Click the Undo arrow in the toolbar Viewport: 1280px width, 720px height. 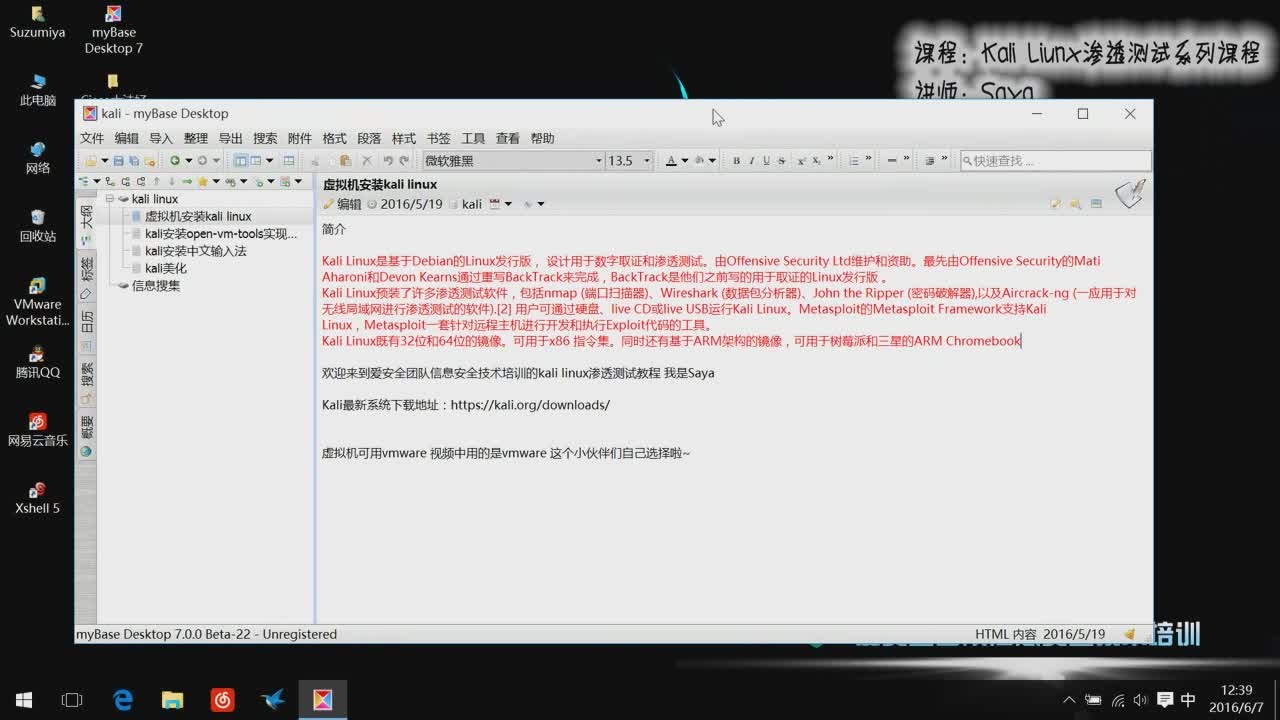(388, 161)
